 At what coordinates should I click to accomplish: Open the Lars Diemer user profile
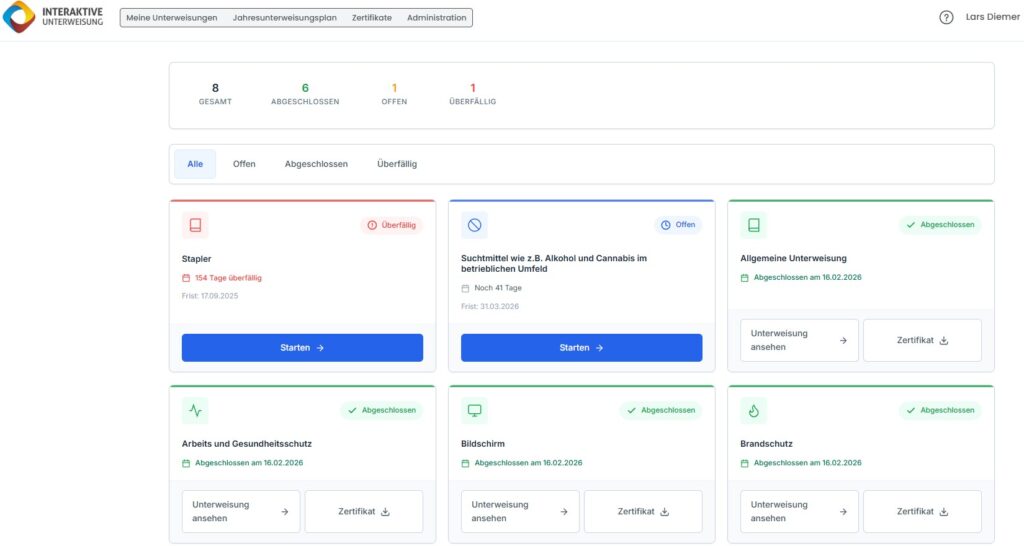[990, 17]
